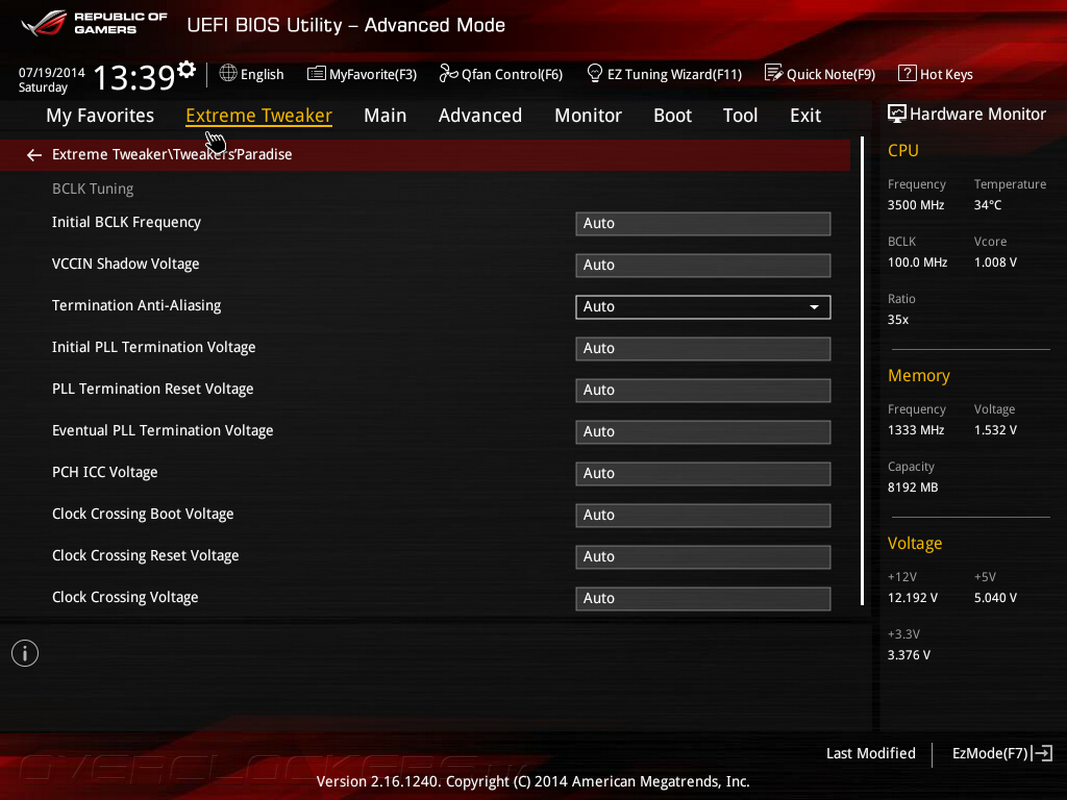Click the CPU frequency value 3500 MHz

pyautogui.click(x=916, y=205)
